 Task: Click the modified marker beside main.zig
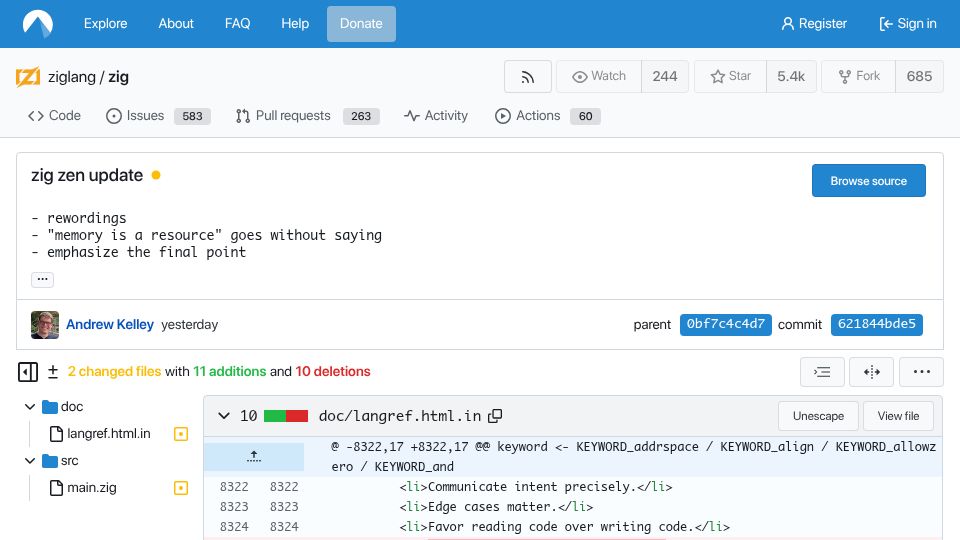click(181, 488)
